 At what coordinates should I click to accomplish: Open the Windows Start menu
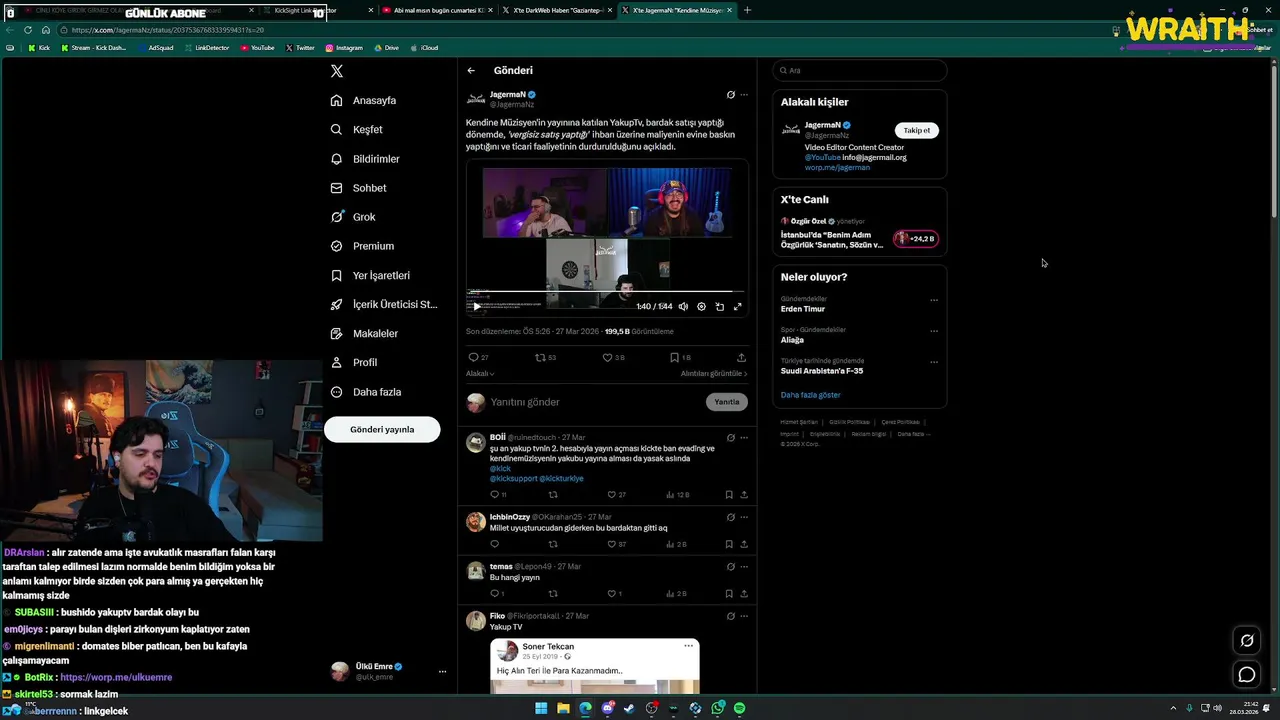541,708
